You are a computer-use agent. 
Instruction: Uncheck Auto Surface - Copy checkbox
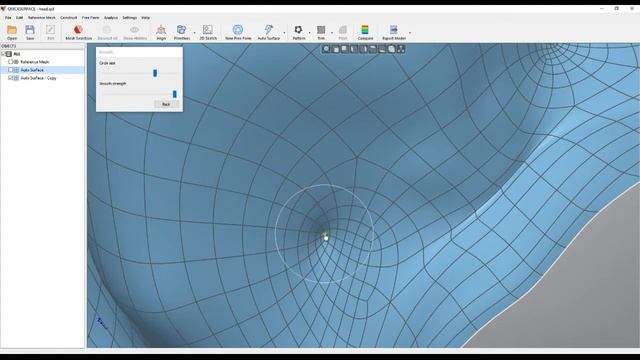(11, 78)
